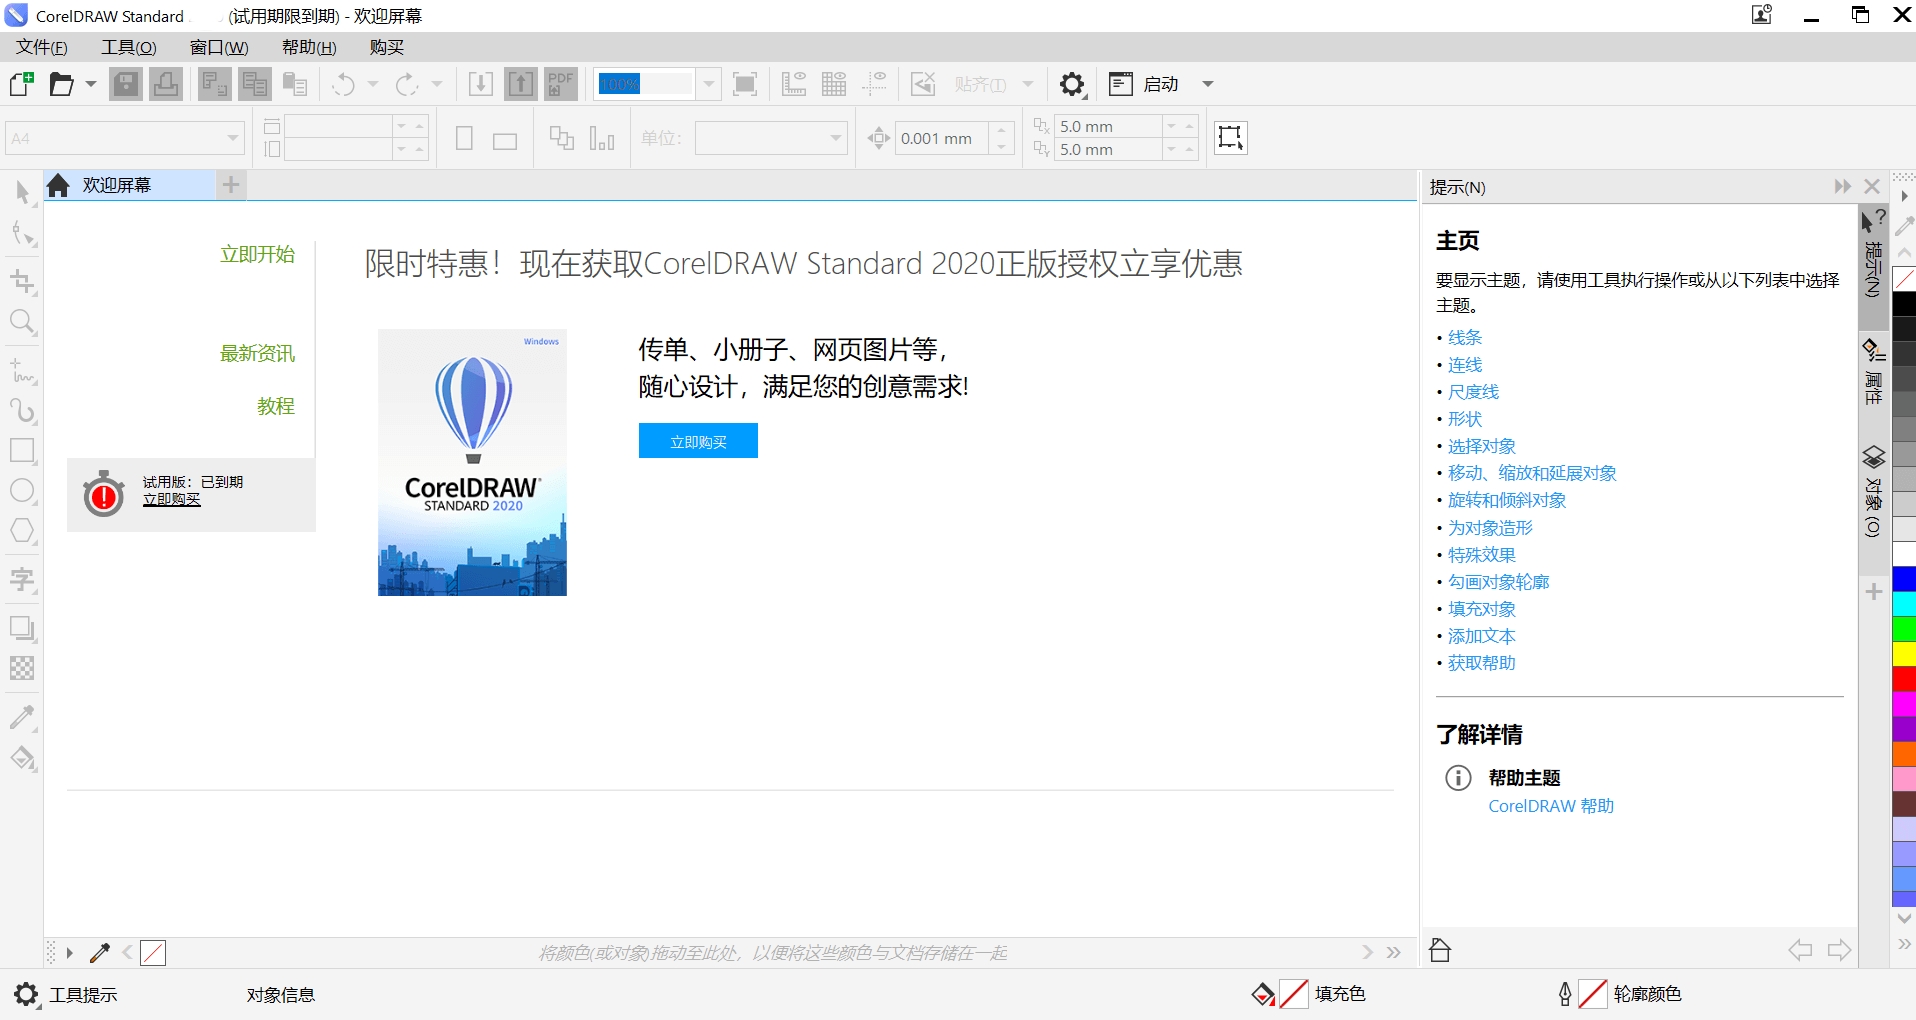Select the Ellipse tool
This screenshot has height=1020, width=1916.
pos(22,491)
